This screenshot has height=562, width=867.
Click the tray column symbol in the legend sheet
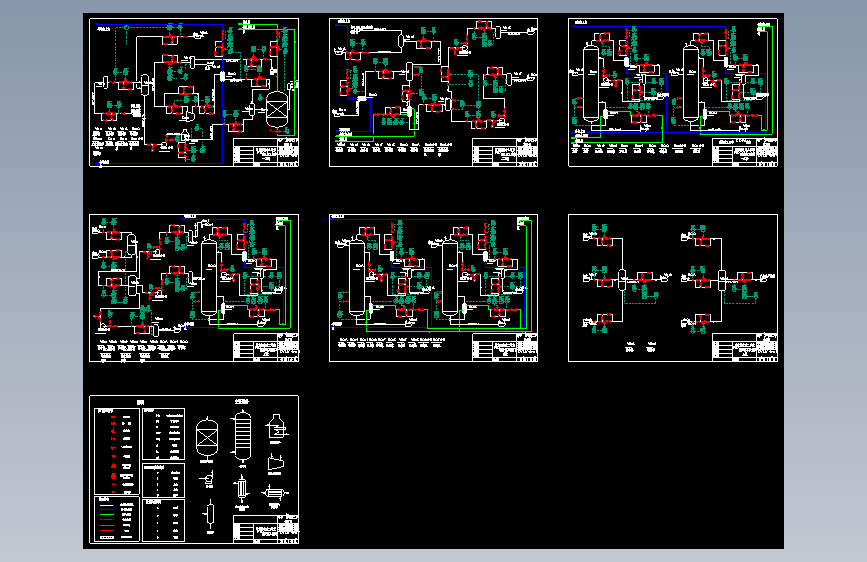[x=241, y=436]
